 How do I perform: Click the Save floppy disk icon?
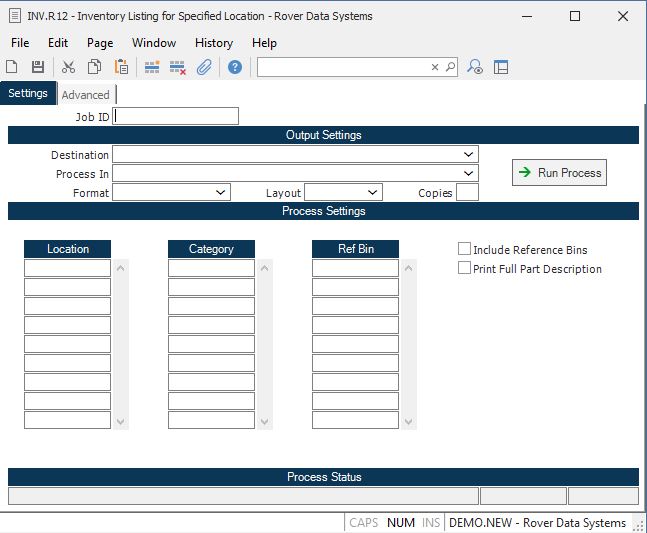(x=38, y=67)
